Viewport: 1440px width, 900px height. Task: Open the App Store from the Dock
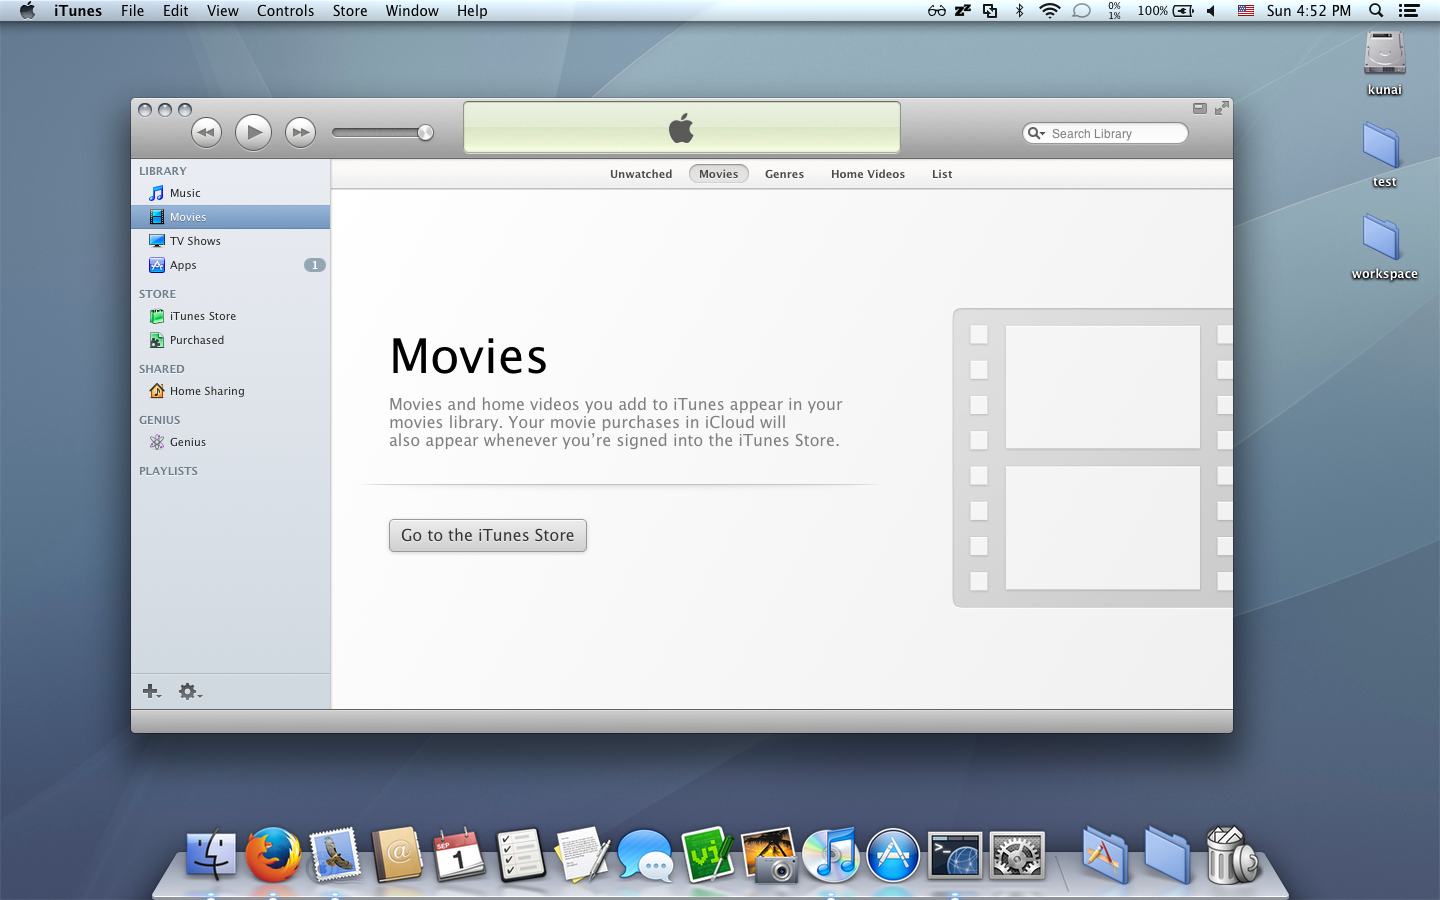(893, 856)
